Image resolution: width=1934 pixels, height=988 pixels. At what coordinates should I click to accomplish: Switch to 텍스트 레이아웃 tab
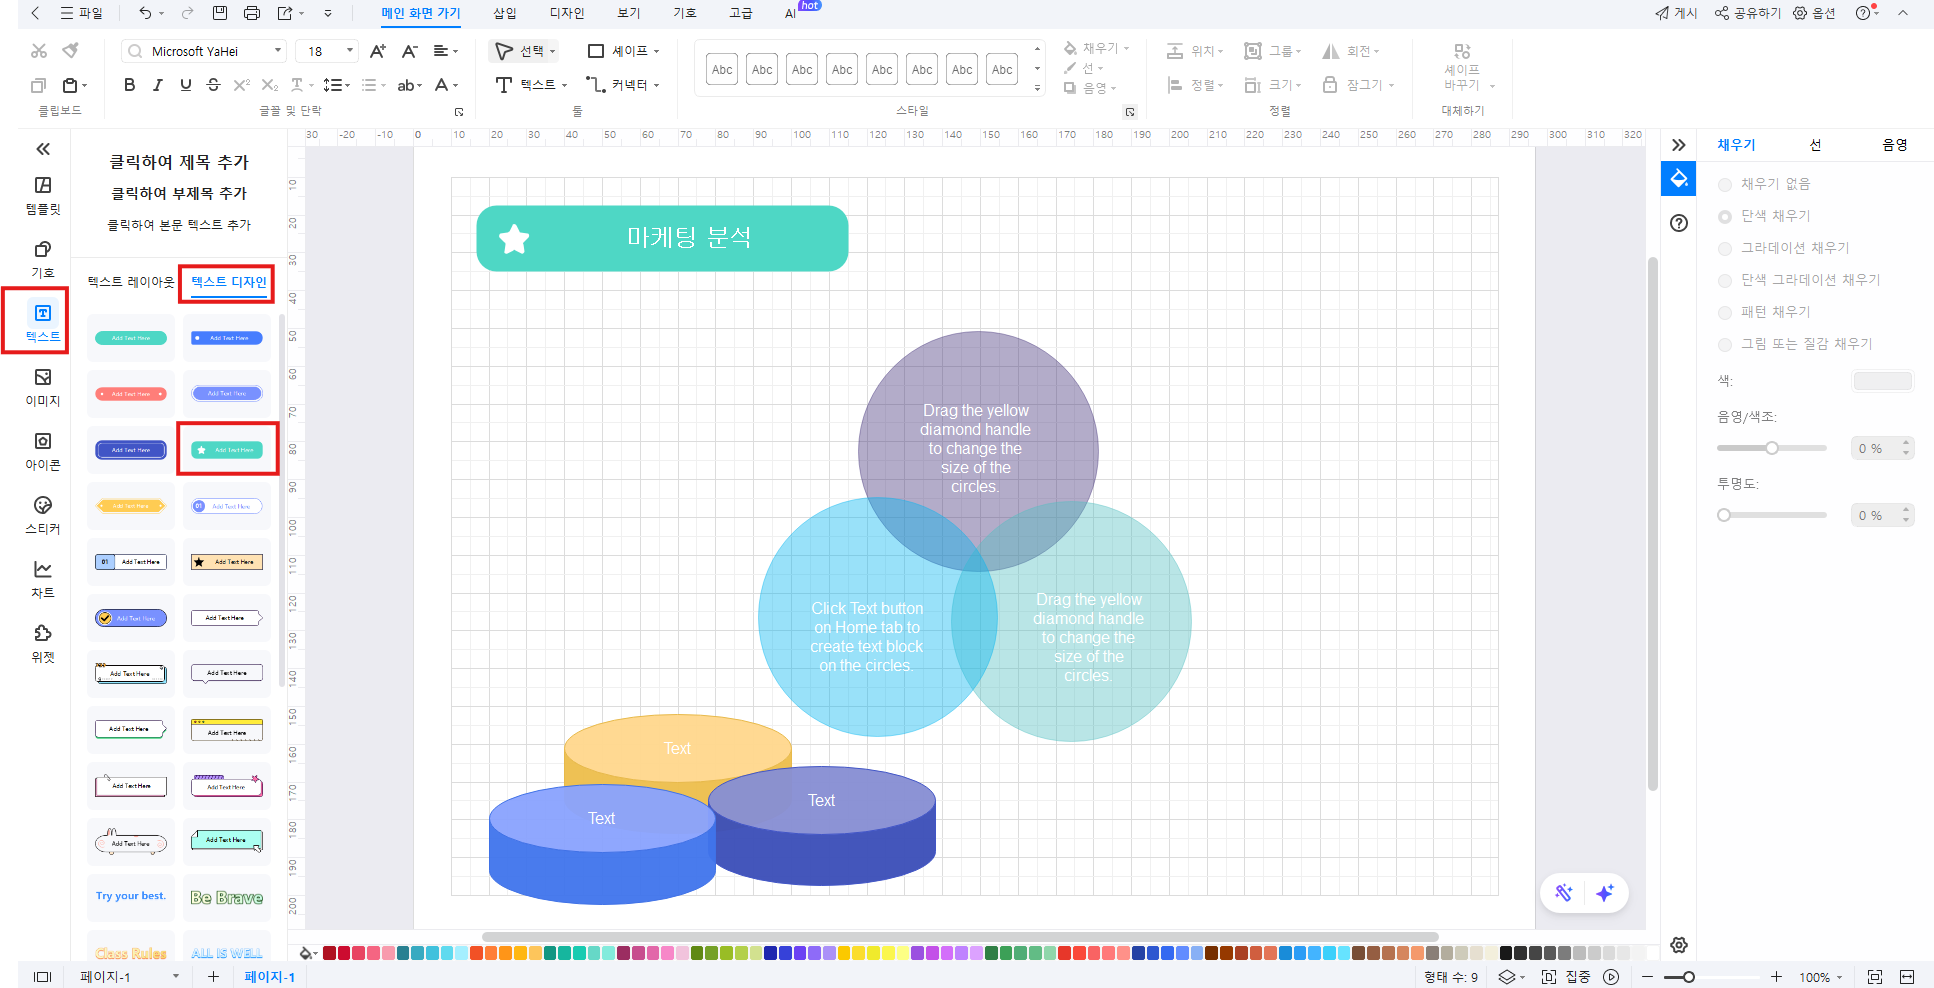point(131,282)
